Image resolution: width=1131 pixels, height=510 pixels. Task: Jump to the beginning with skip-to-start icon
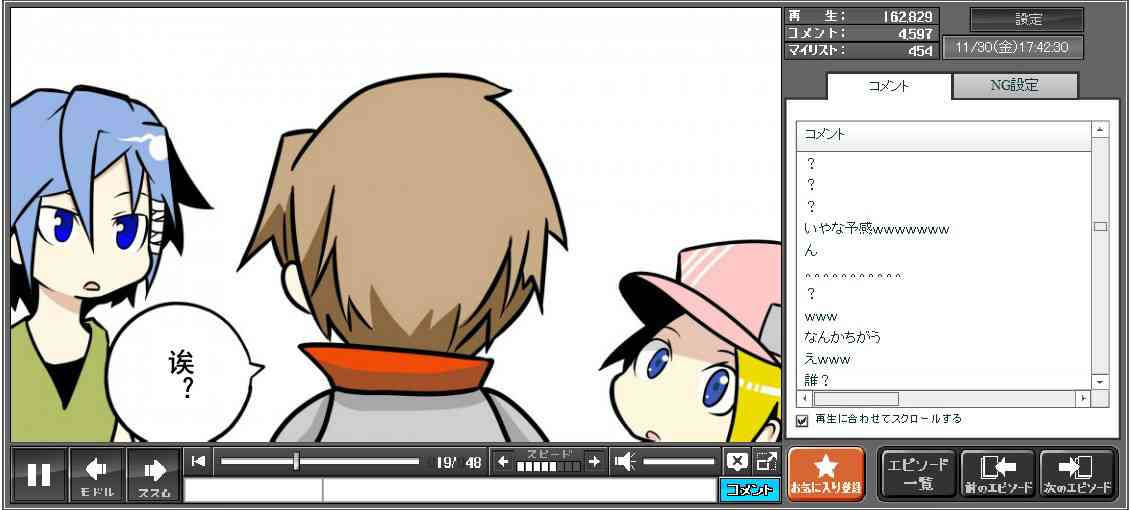(199, 461)
